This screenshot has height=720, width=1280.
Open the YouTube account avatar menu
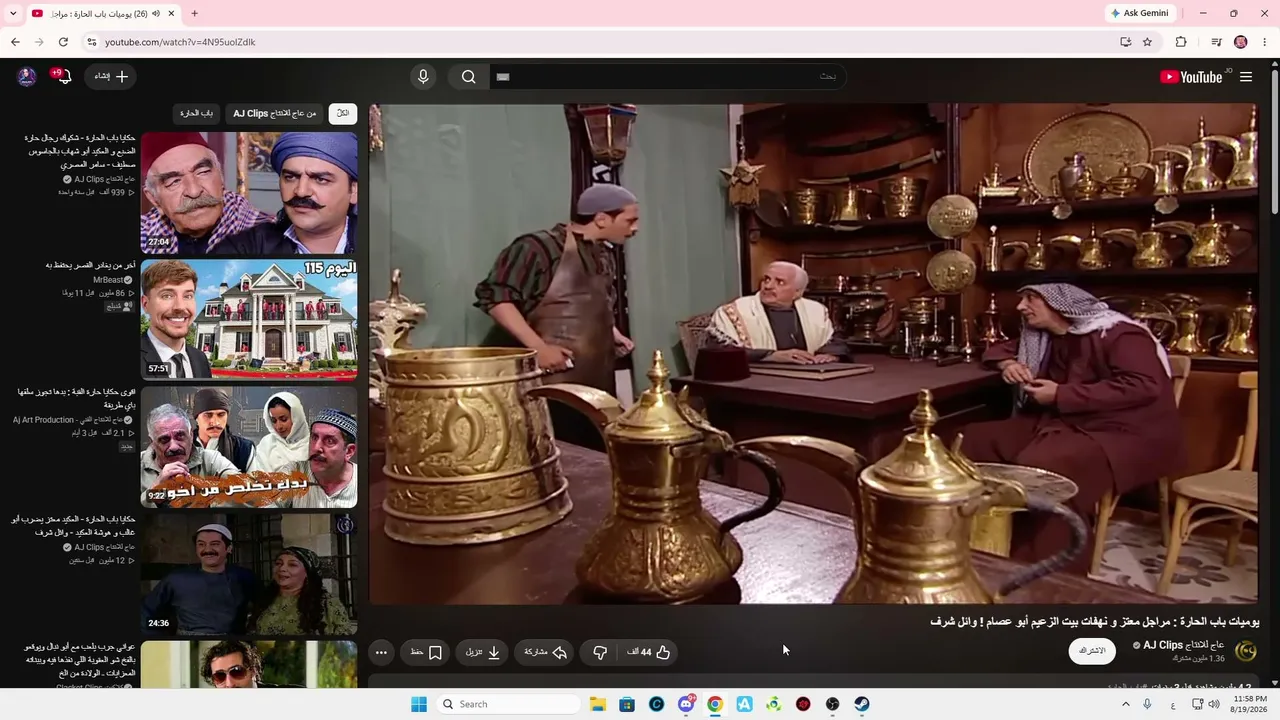tap(27, 77)
